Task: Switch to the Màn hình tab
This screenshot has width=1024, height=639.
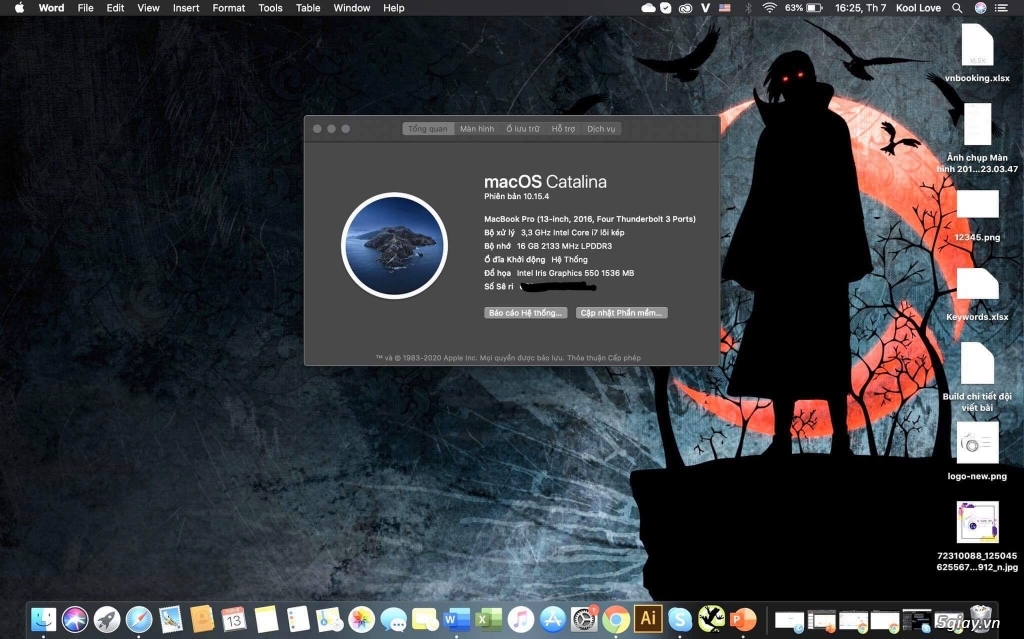Action: 477,129
